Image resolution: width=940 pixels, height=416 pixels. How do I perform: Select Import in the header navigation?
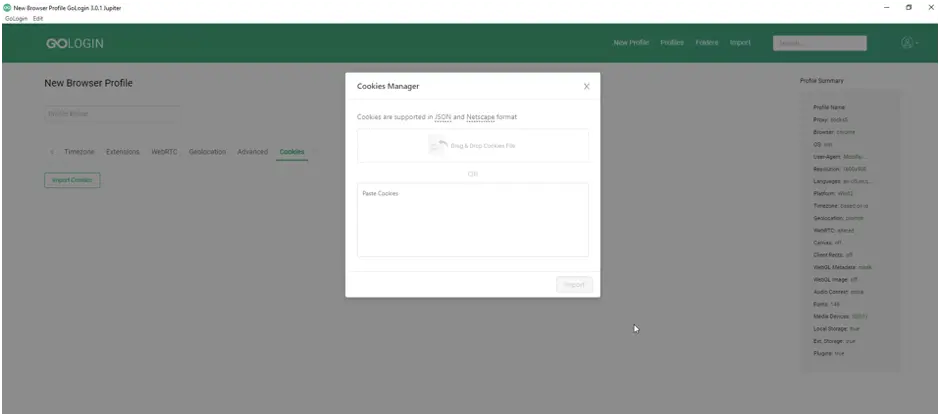tap(740, 43)
